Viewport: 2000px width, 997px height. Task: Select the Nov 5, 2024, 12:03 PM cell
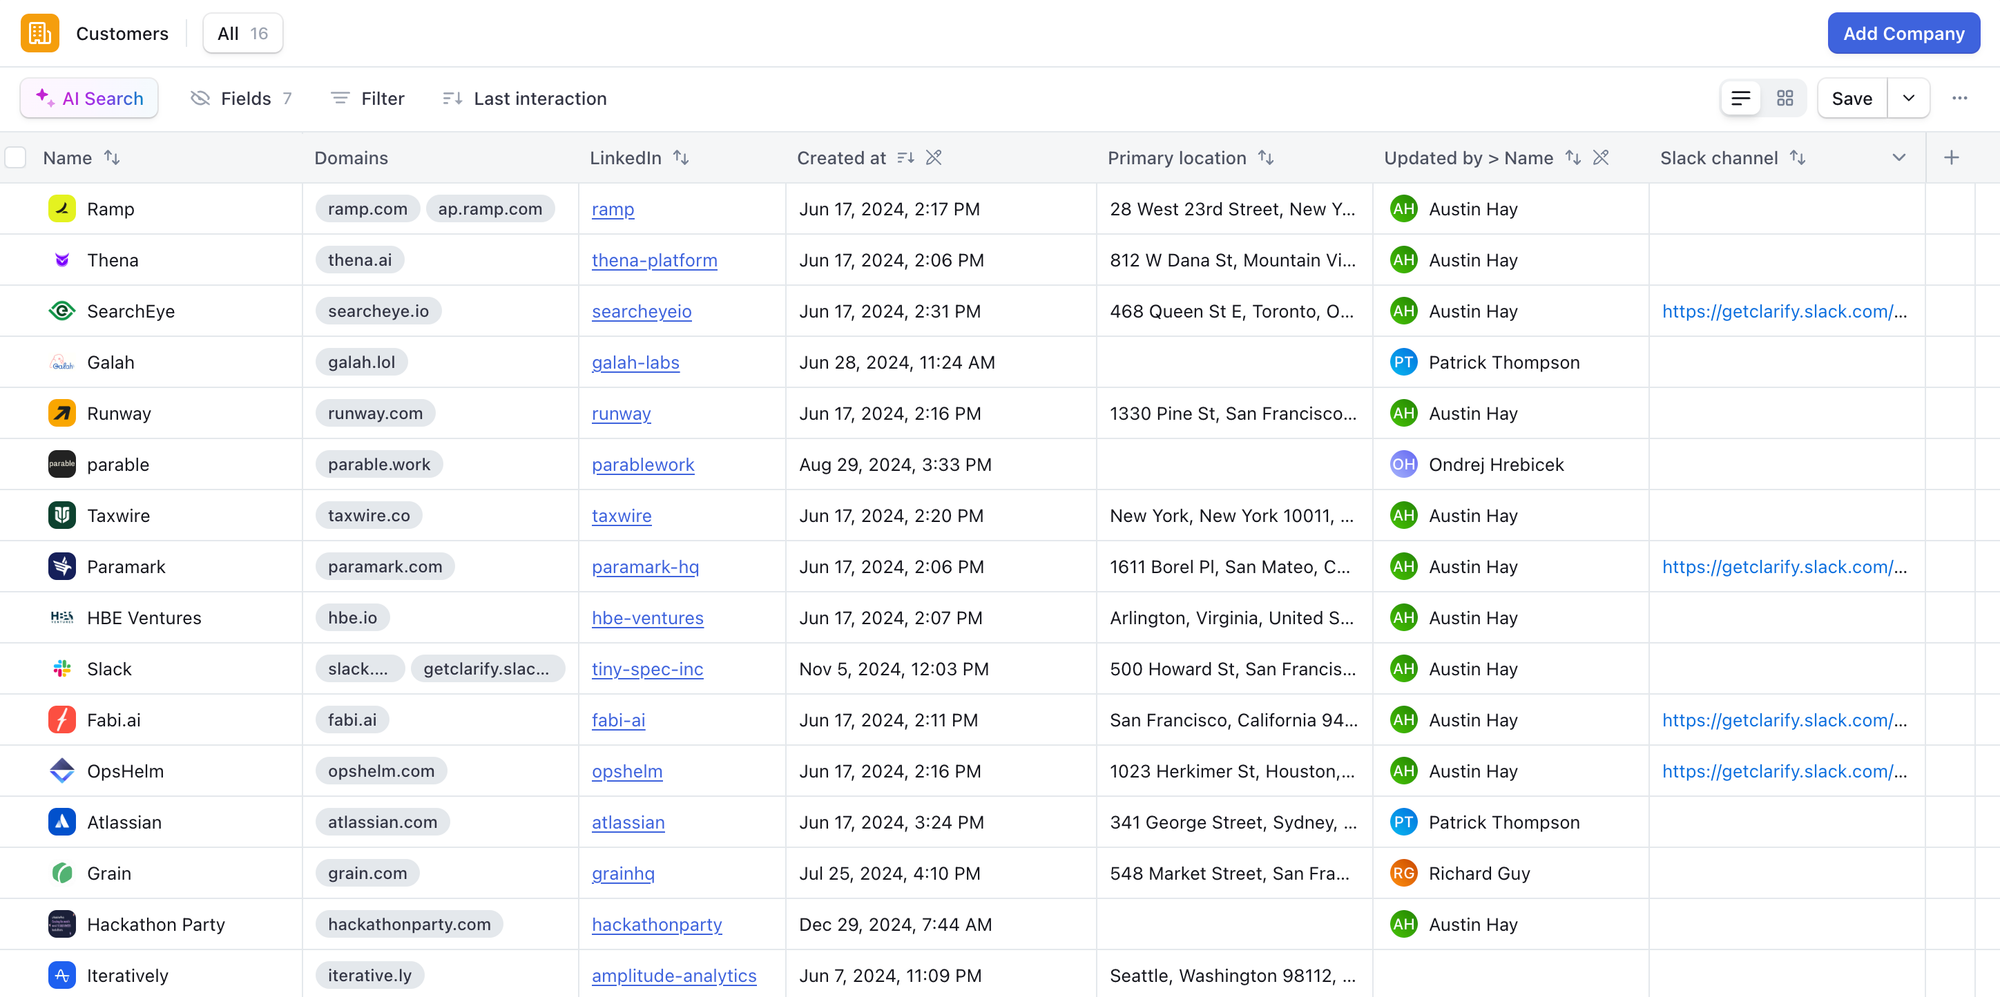[941, 669]
